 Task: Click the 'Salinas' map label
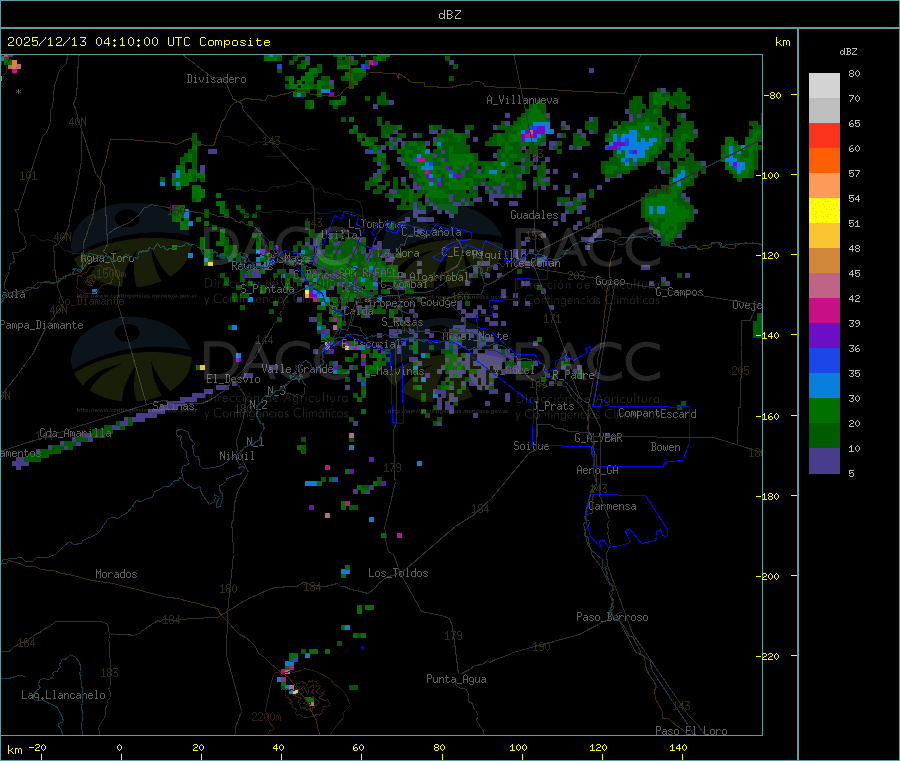coord(173,406)
